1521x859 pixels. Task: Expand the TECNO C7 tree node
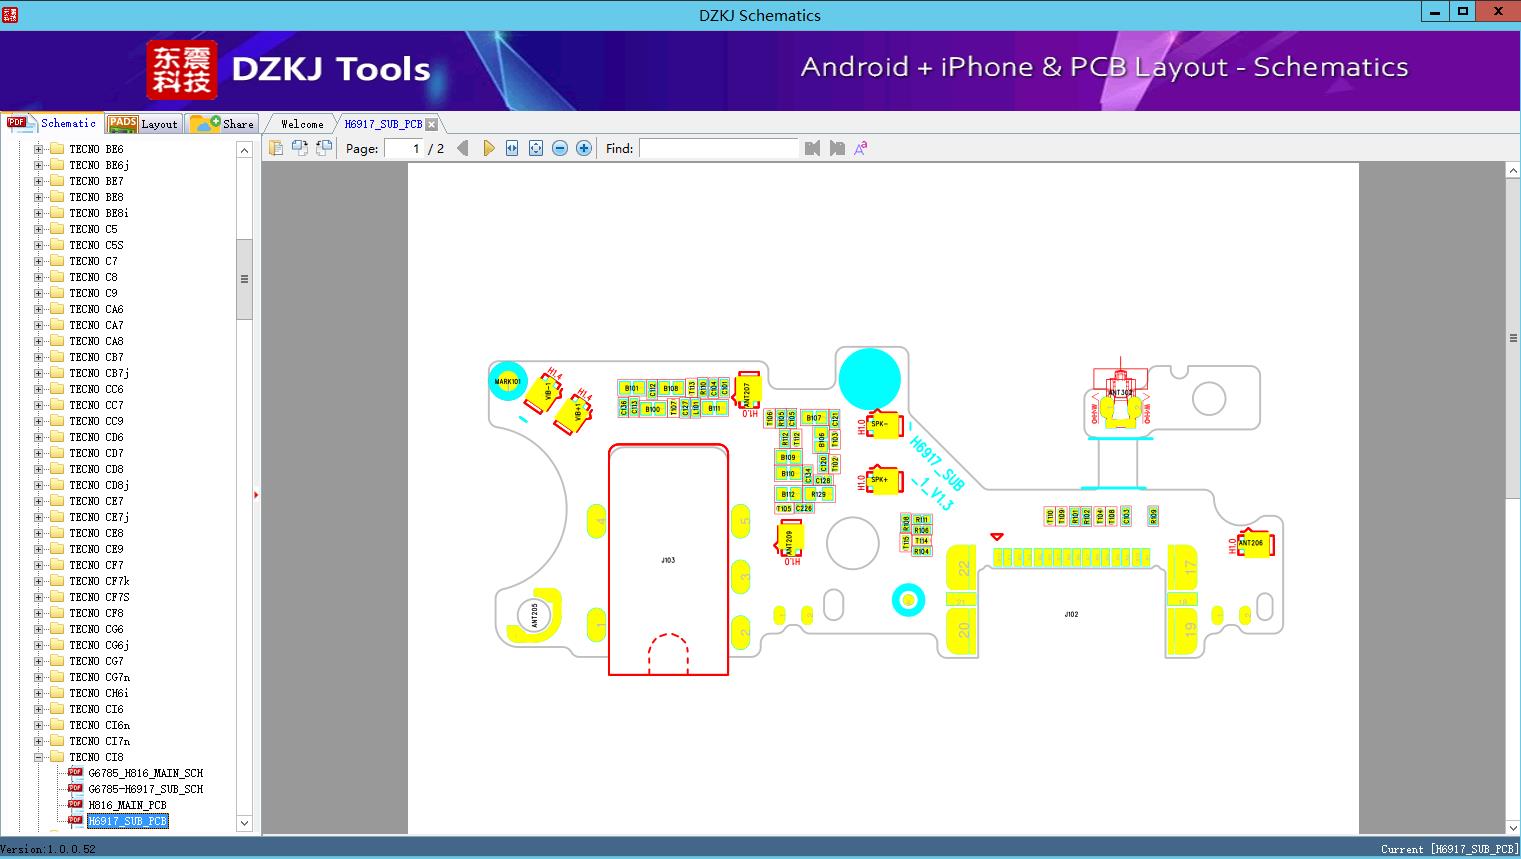tap(38, 261)
